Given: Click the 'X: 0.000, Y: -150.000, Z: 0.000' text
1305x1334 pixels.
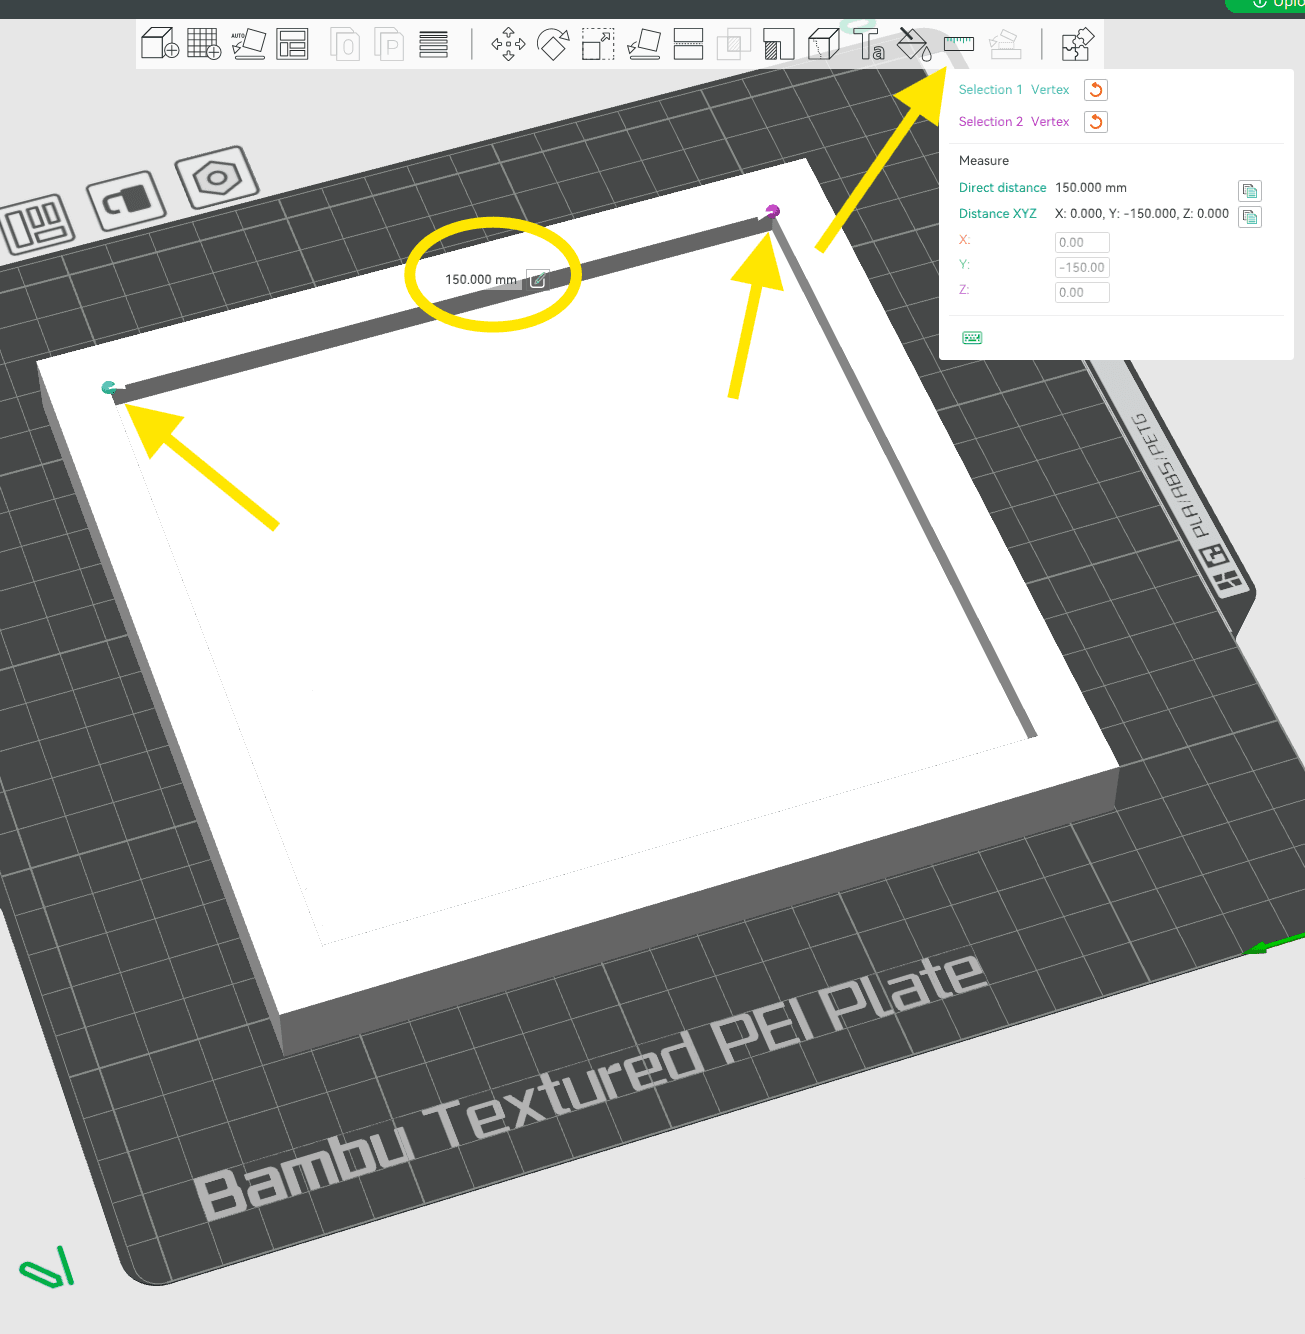Looking at the screenshot, I should point(1142,214).
